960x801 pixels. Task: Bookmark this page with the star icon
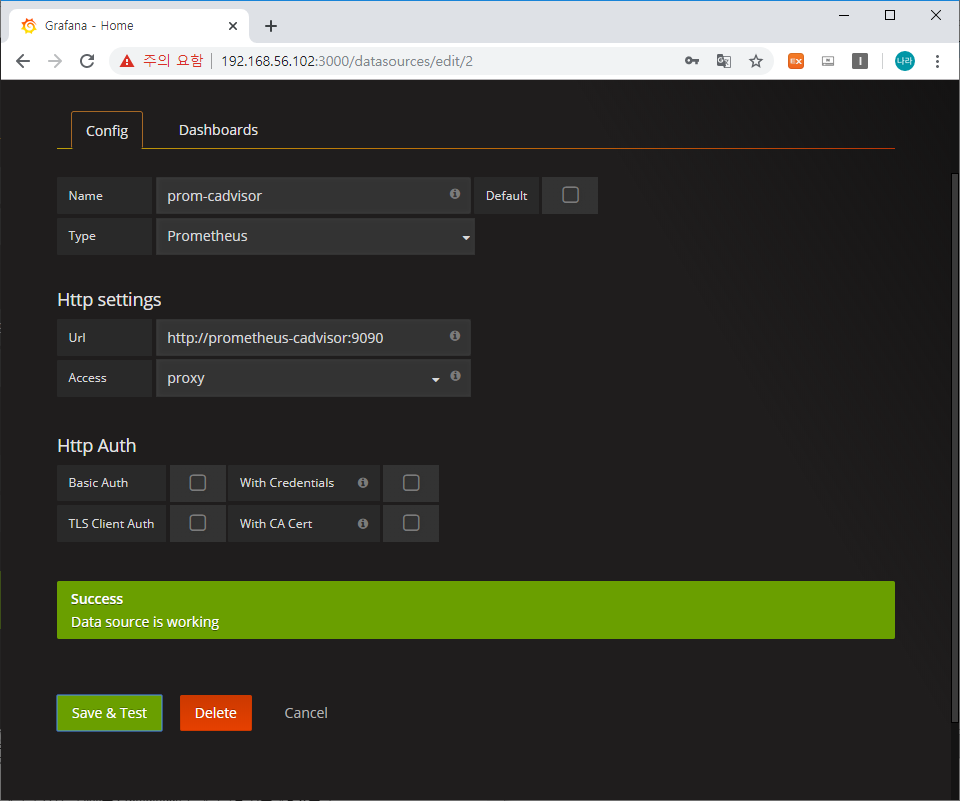[x=756, y=61]
